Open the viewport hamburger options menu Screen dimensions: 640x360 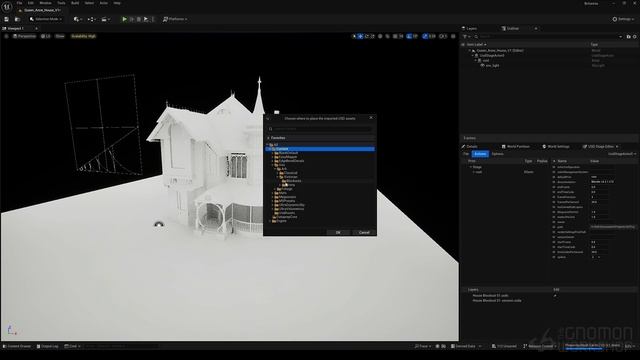tap(6, 36)
